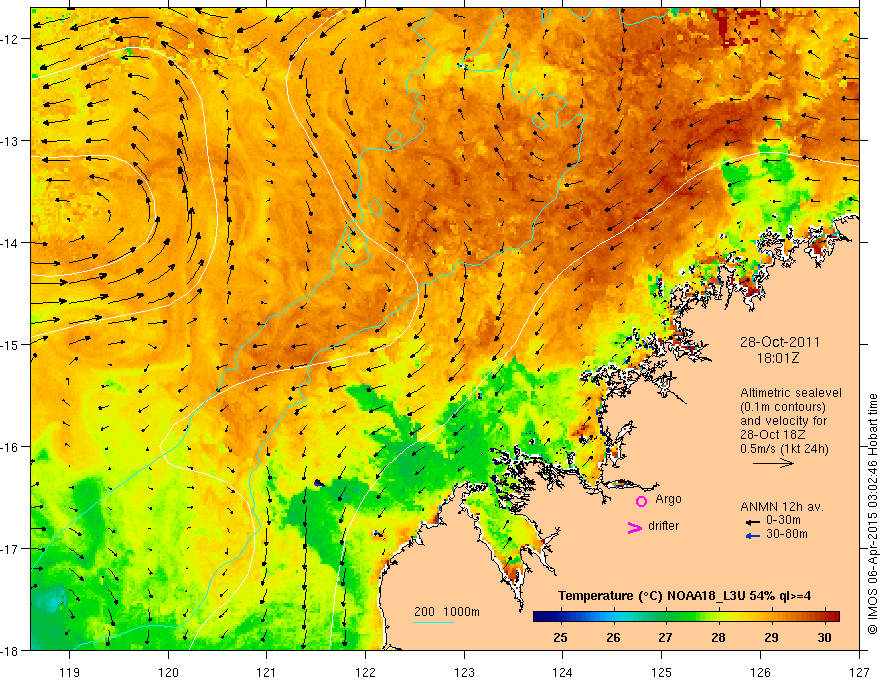Click the black 0-30m ANMN arrow symbol

pyautogui.click(x=752, y=522)
